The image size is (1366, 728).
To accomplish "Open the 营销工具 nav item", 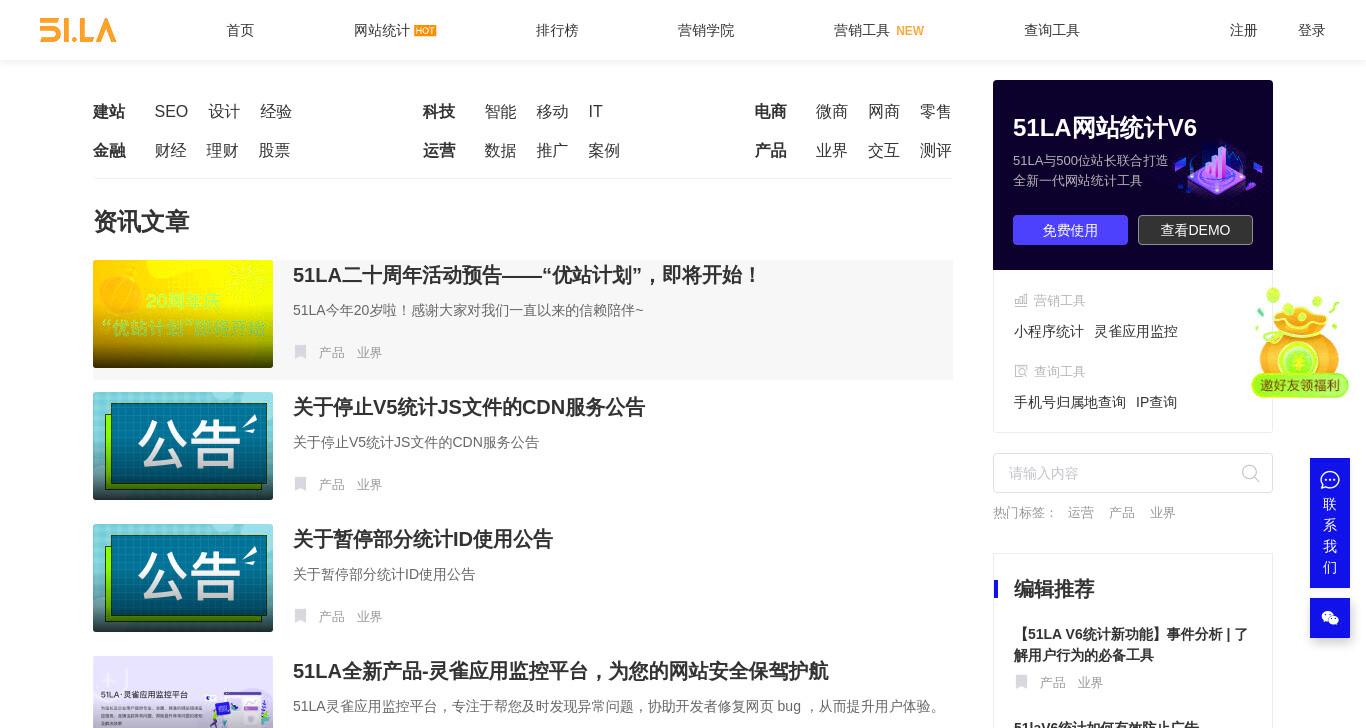I will click(862, 30).
